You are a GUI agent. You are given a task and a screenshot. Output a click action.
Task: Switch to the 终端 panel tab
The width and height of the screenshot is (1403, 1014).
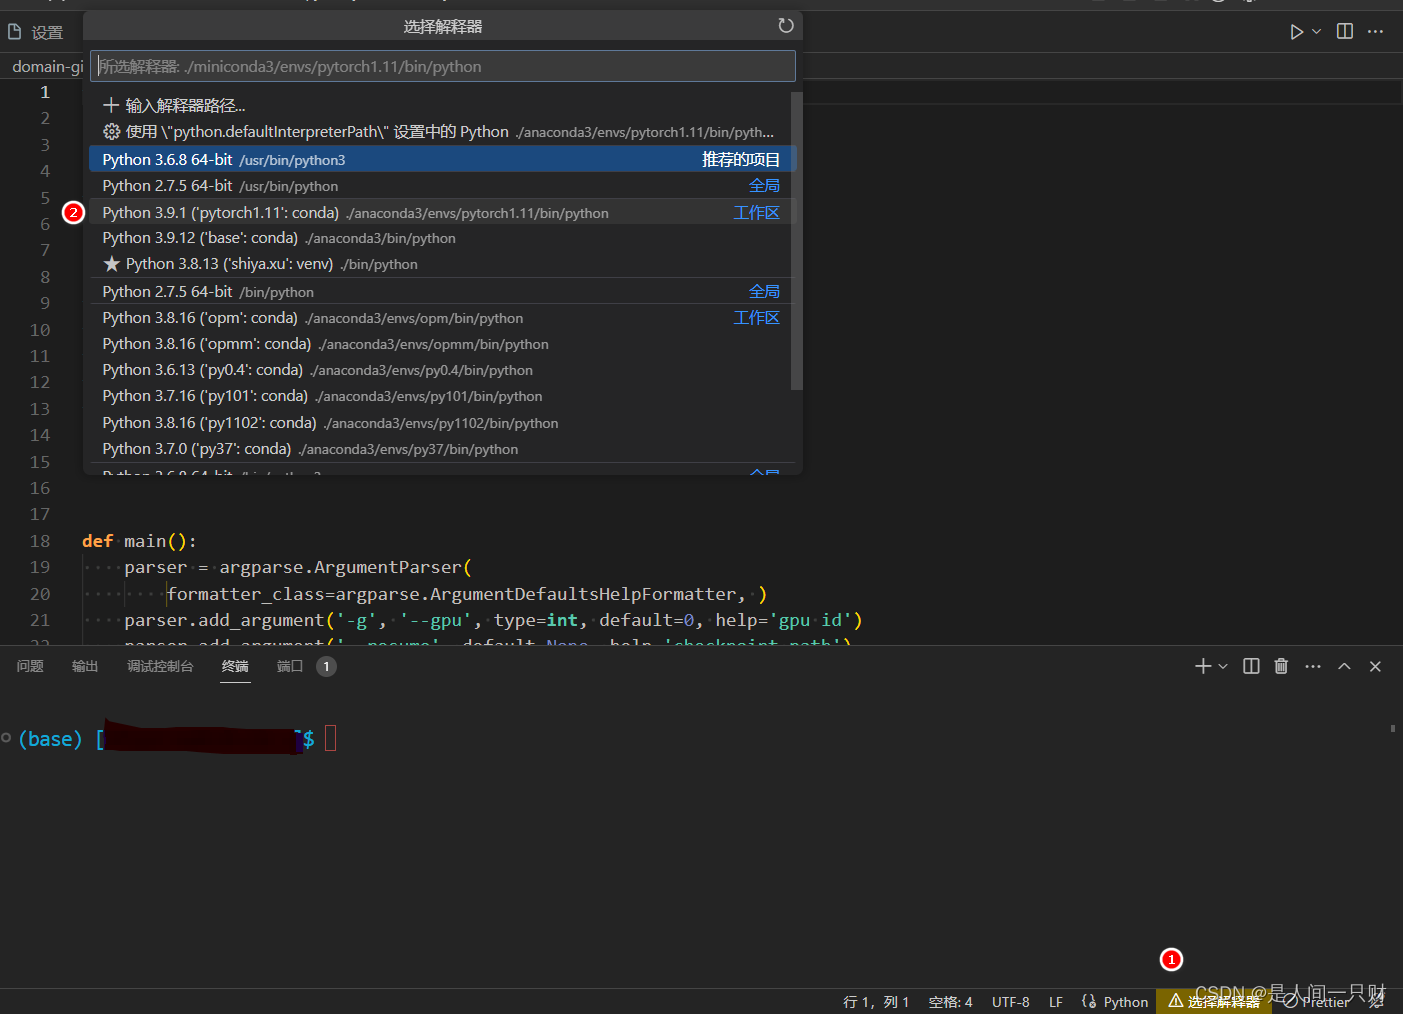(x=235, y=666)
